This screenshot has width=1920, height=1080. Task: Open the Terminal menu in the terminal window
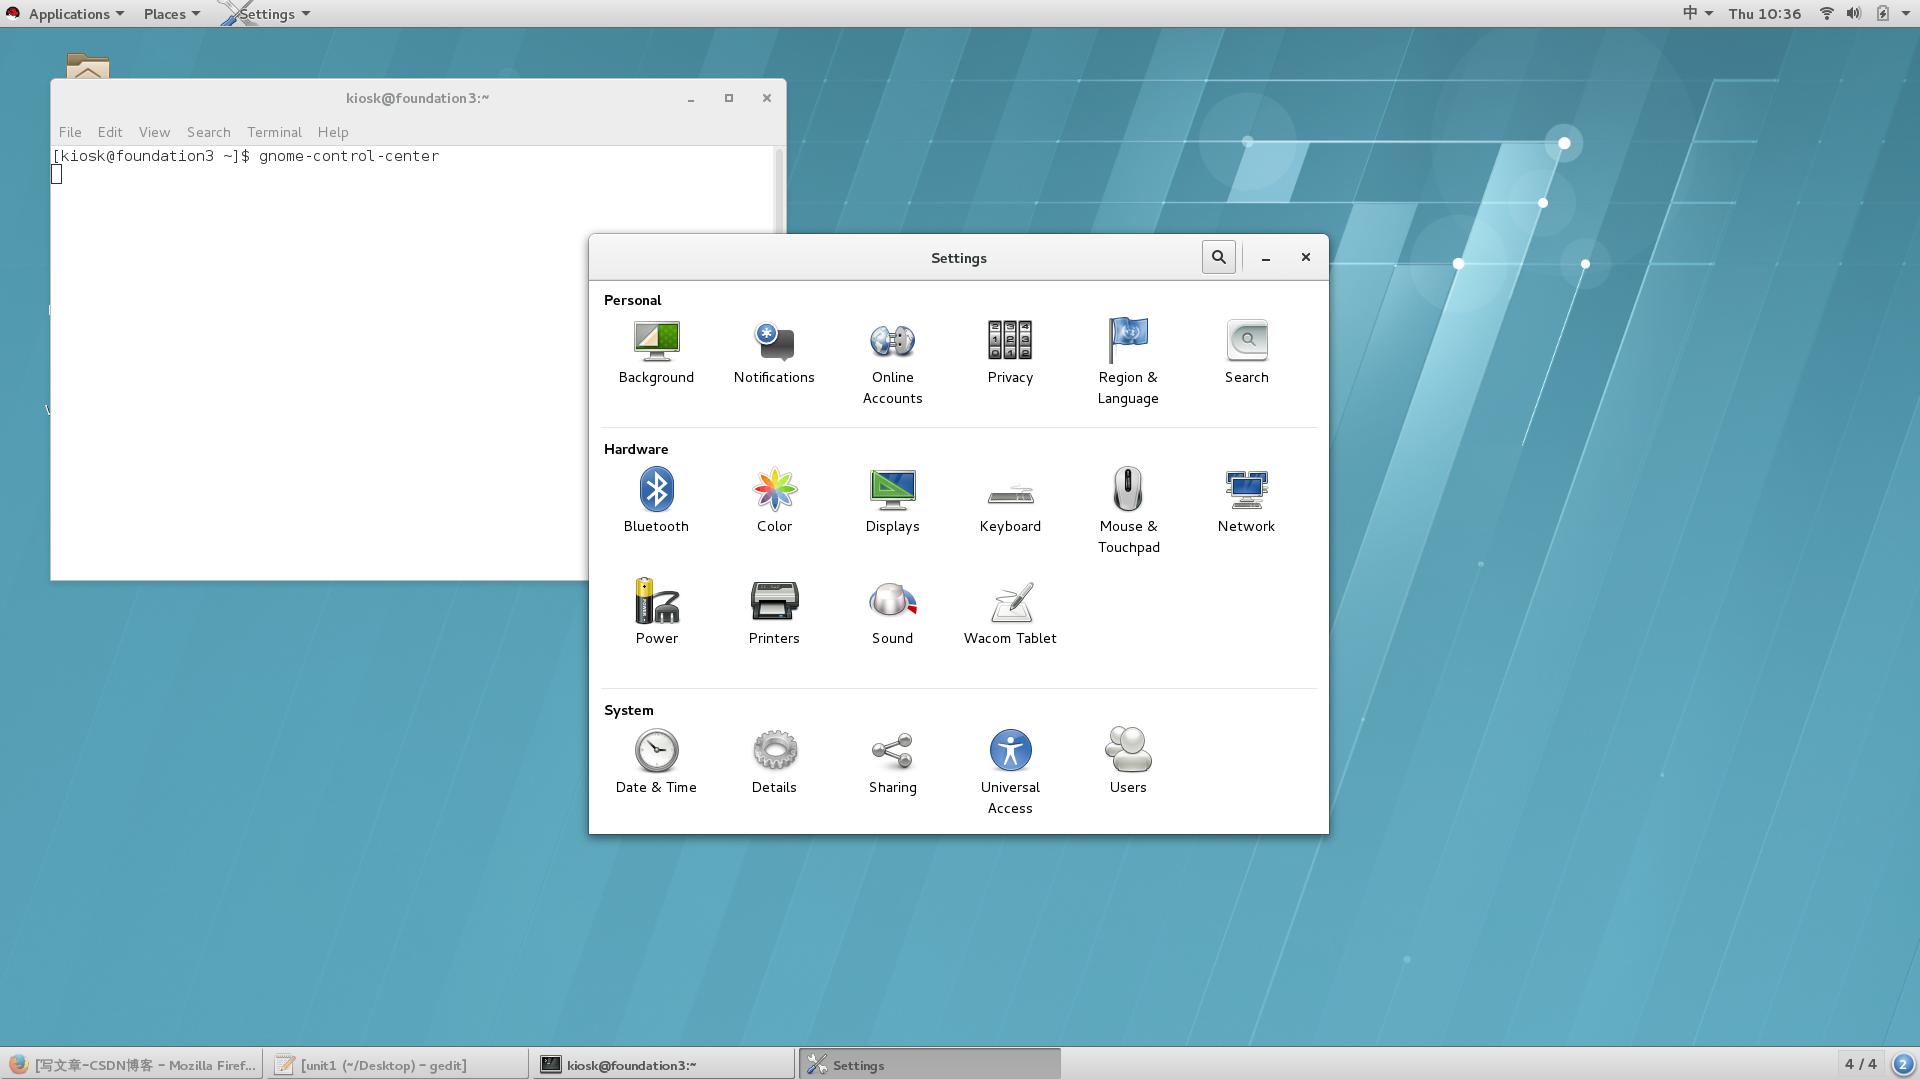(274, 132)
